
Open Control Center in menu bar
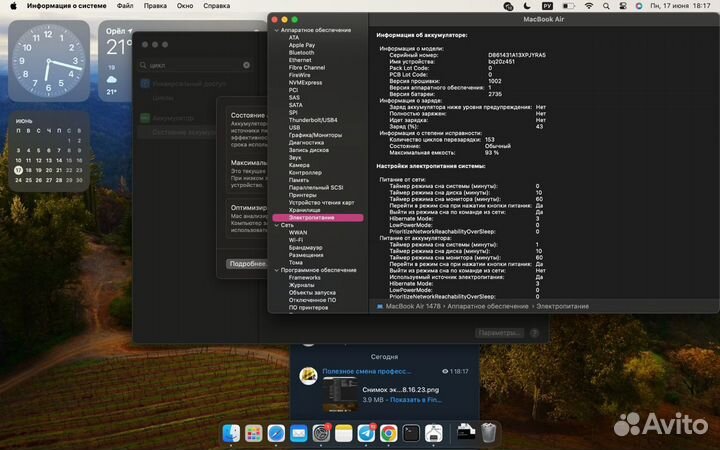tap(623, 6)
